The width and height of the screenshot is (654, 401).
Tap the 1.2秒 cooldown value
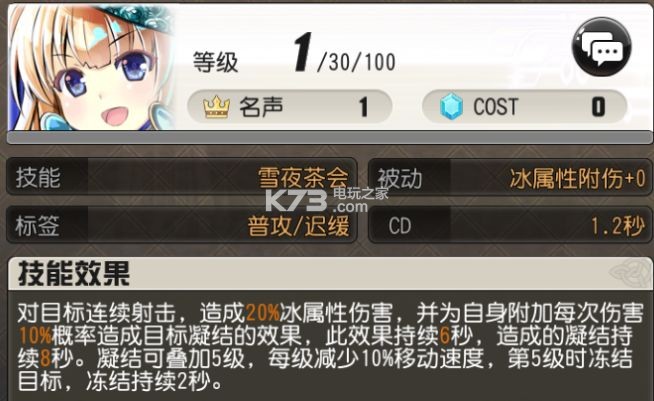(618, 226)
